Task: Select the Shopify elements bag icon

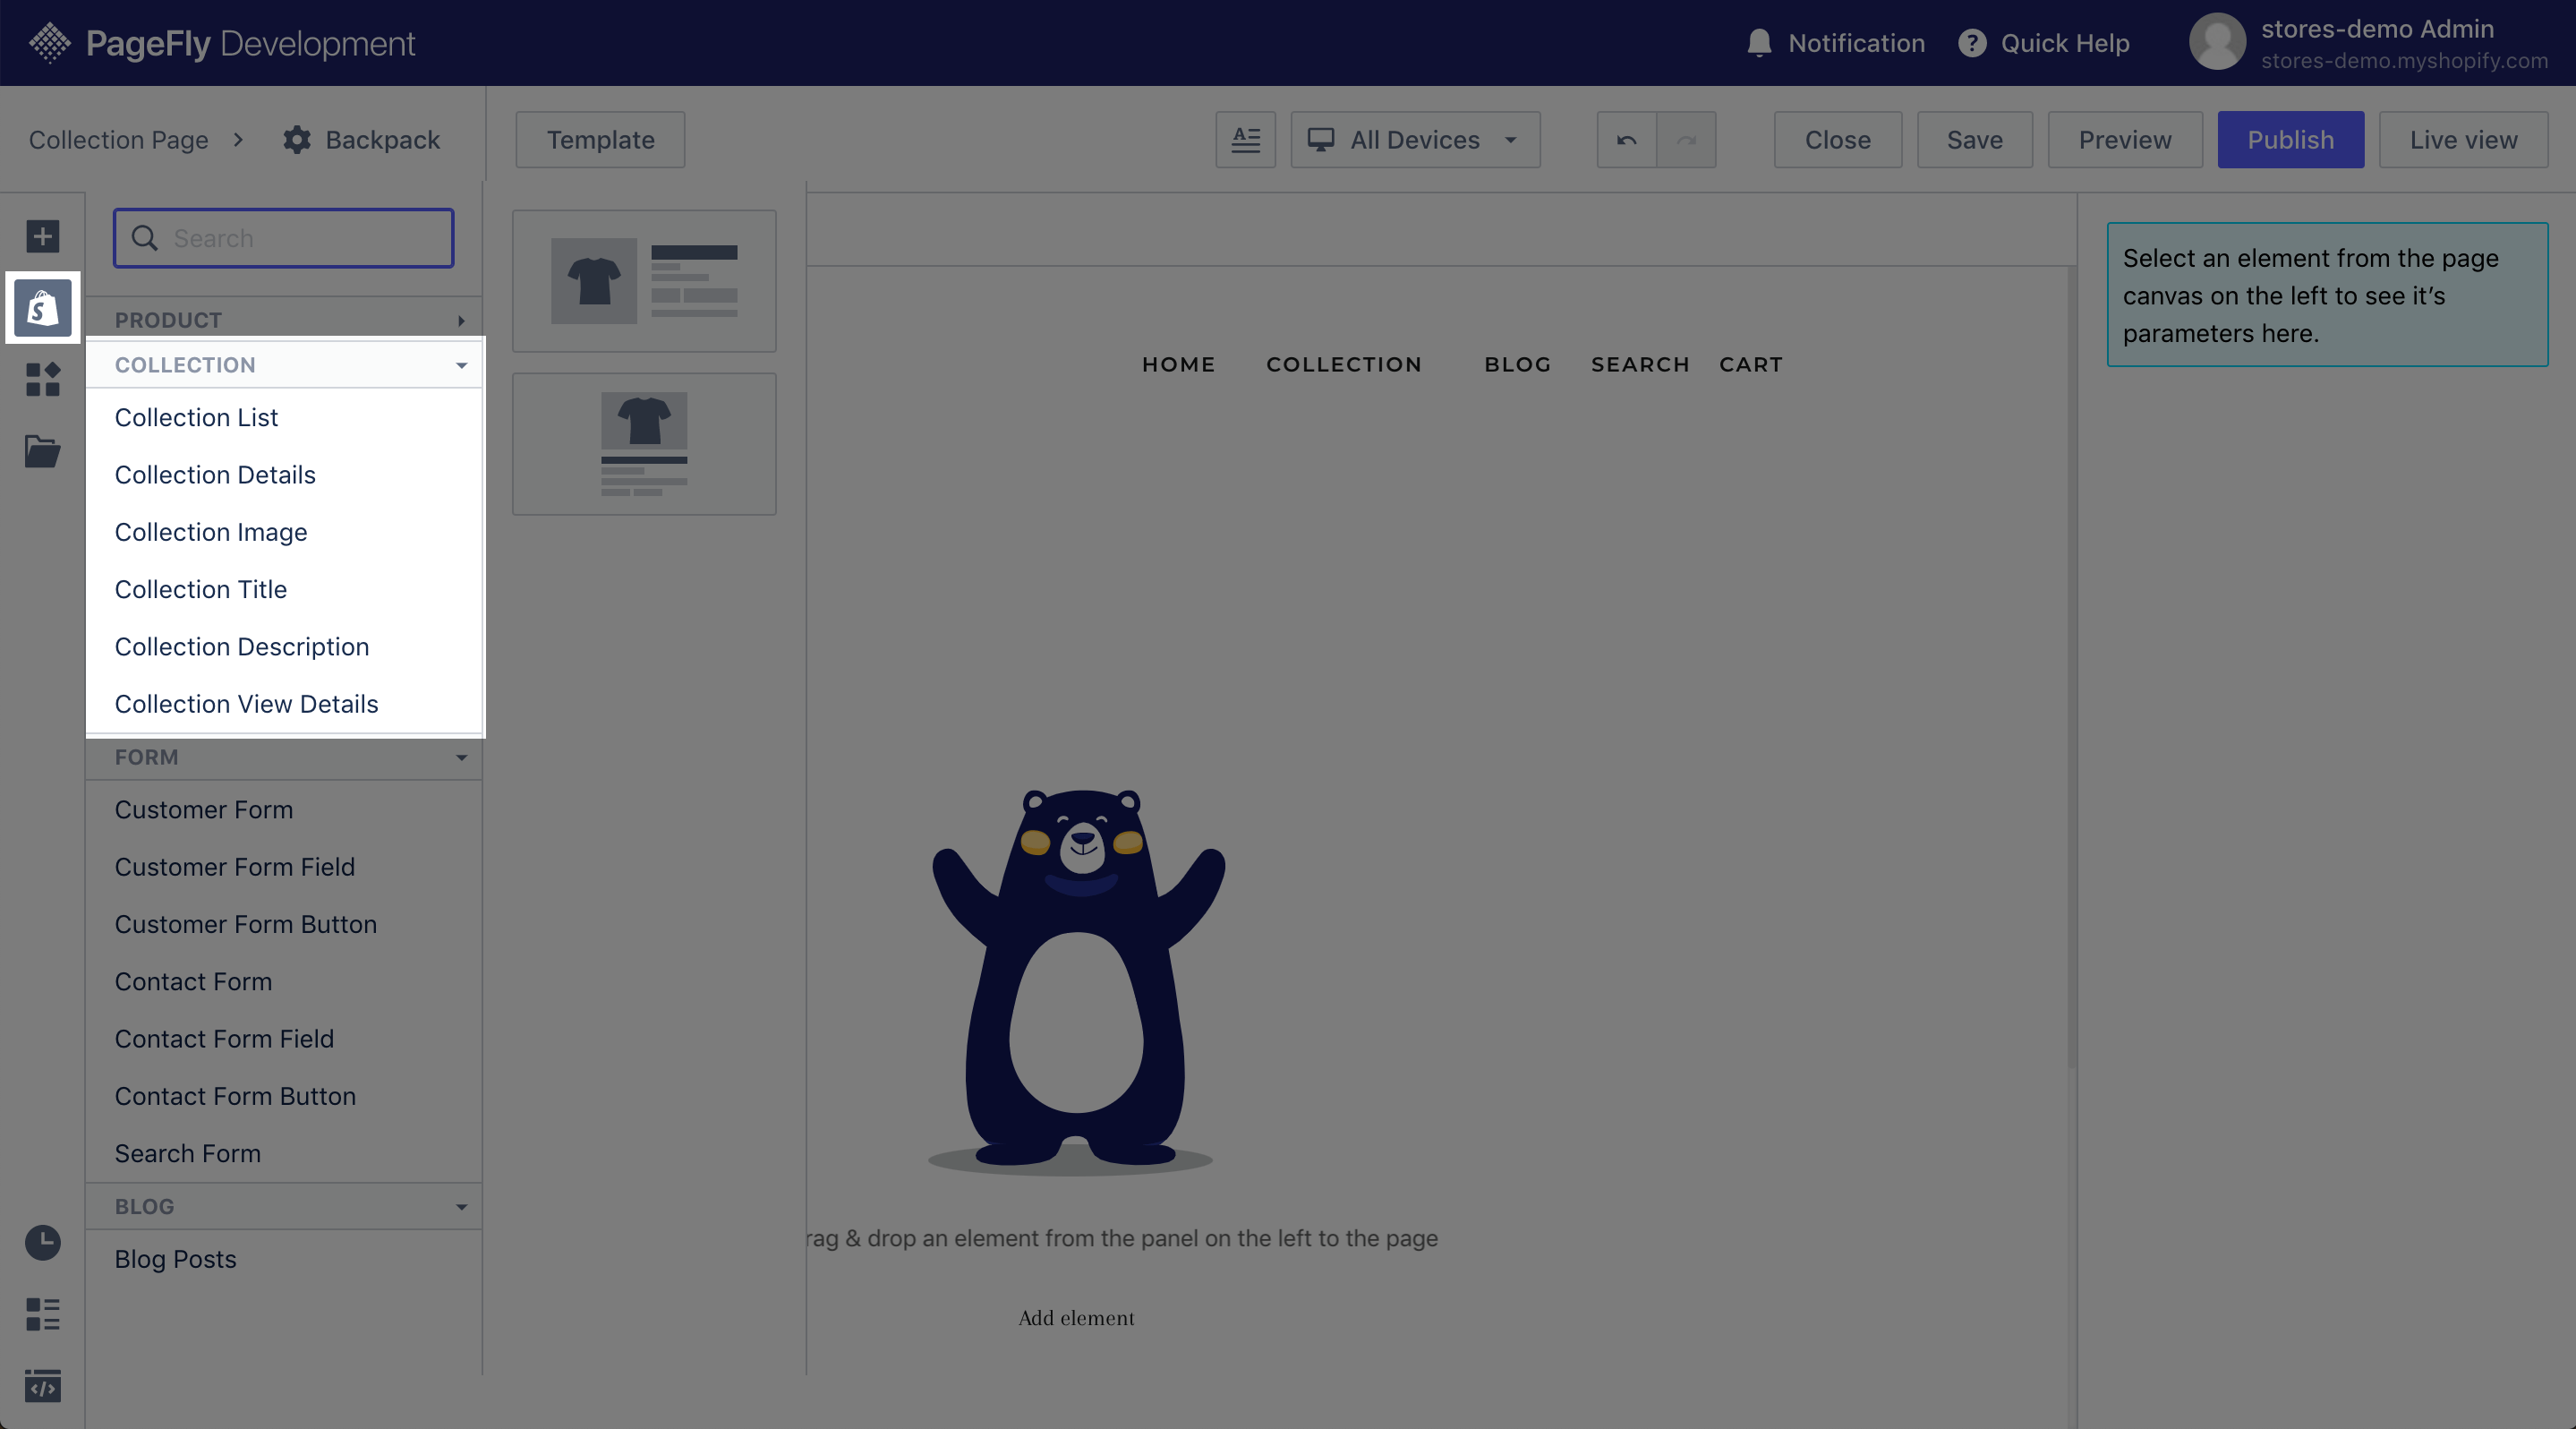Action: click(x=43, y=308)
